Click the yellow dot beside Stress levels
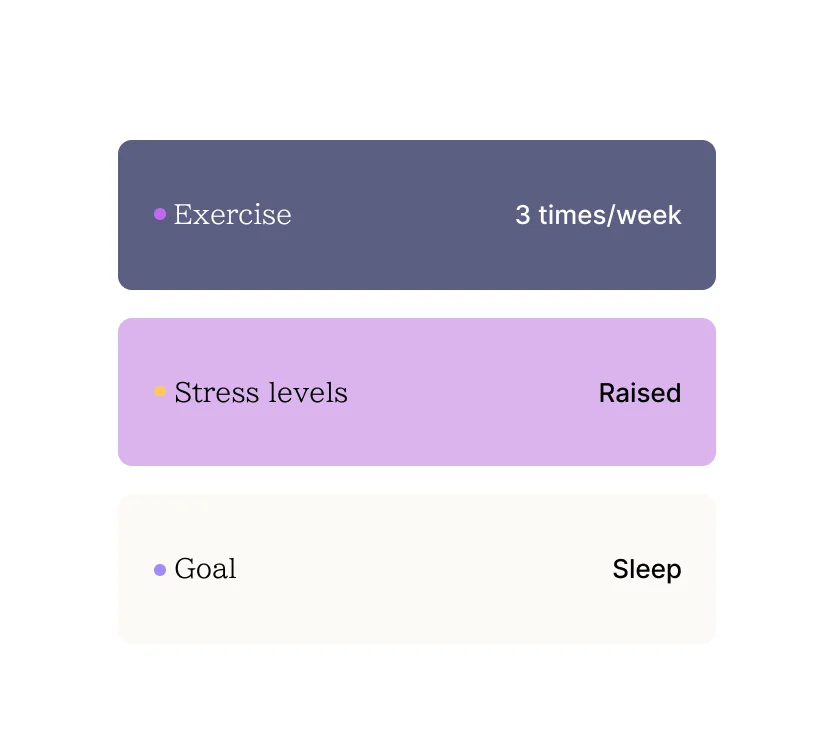836x750 pixels. click(160, 392)
